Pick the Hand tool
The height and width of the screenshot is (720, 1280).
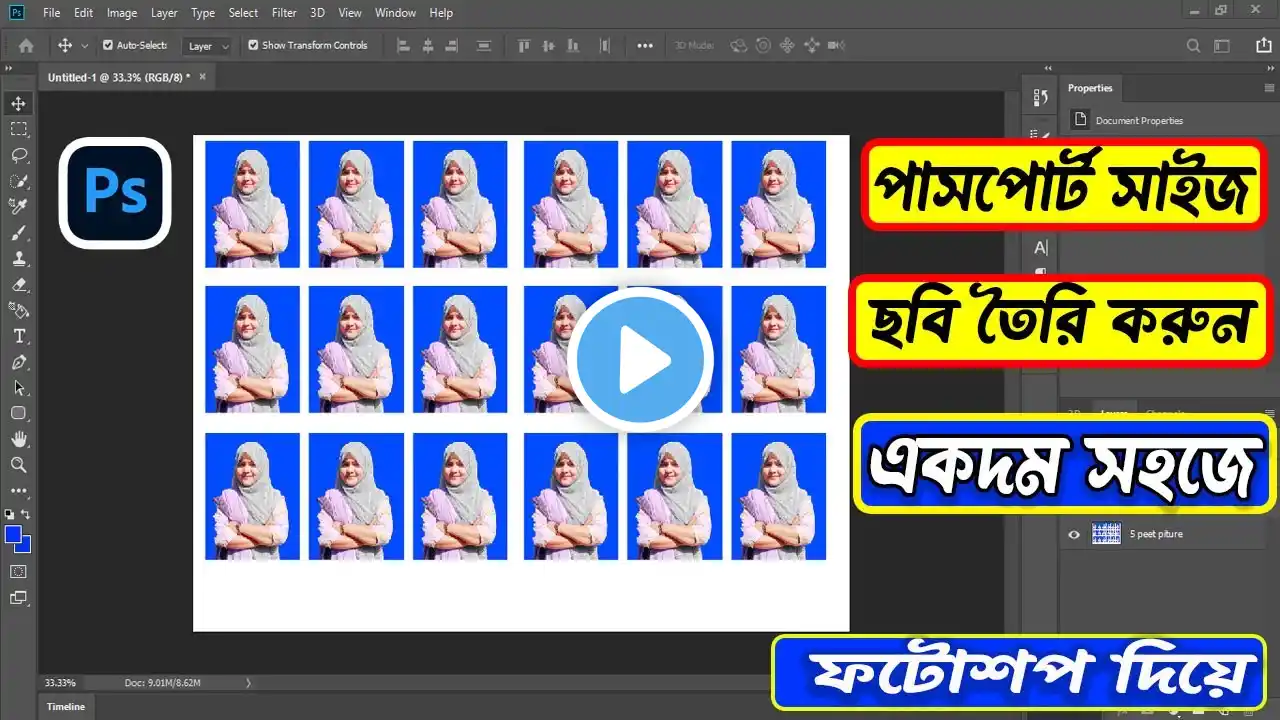click(x=17, y=439)
